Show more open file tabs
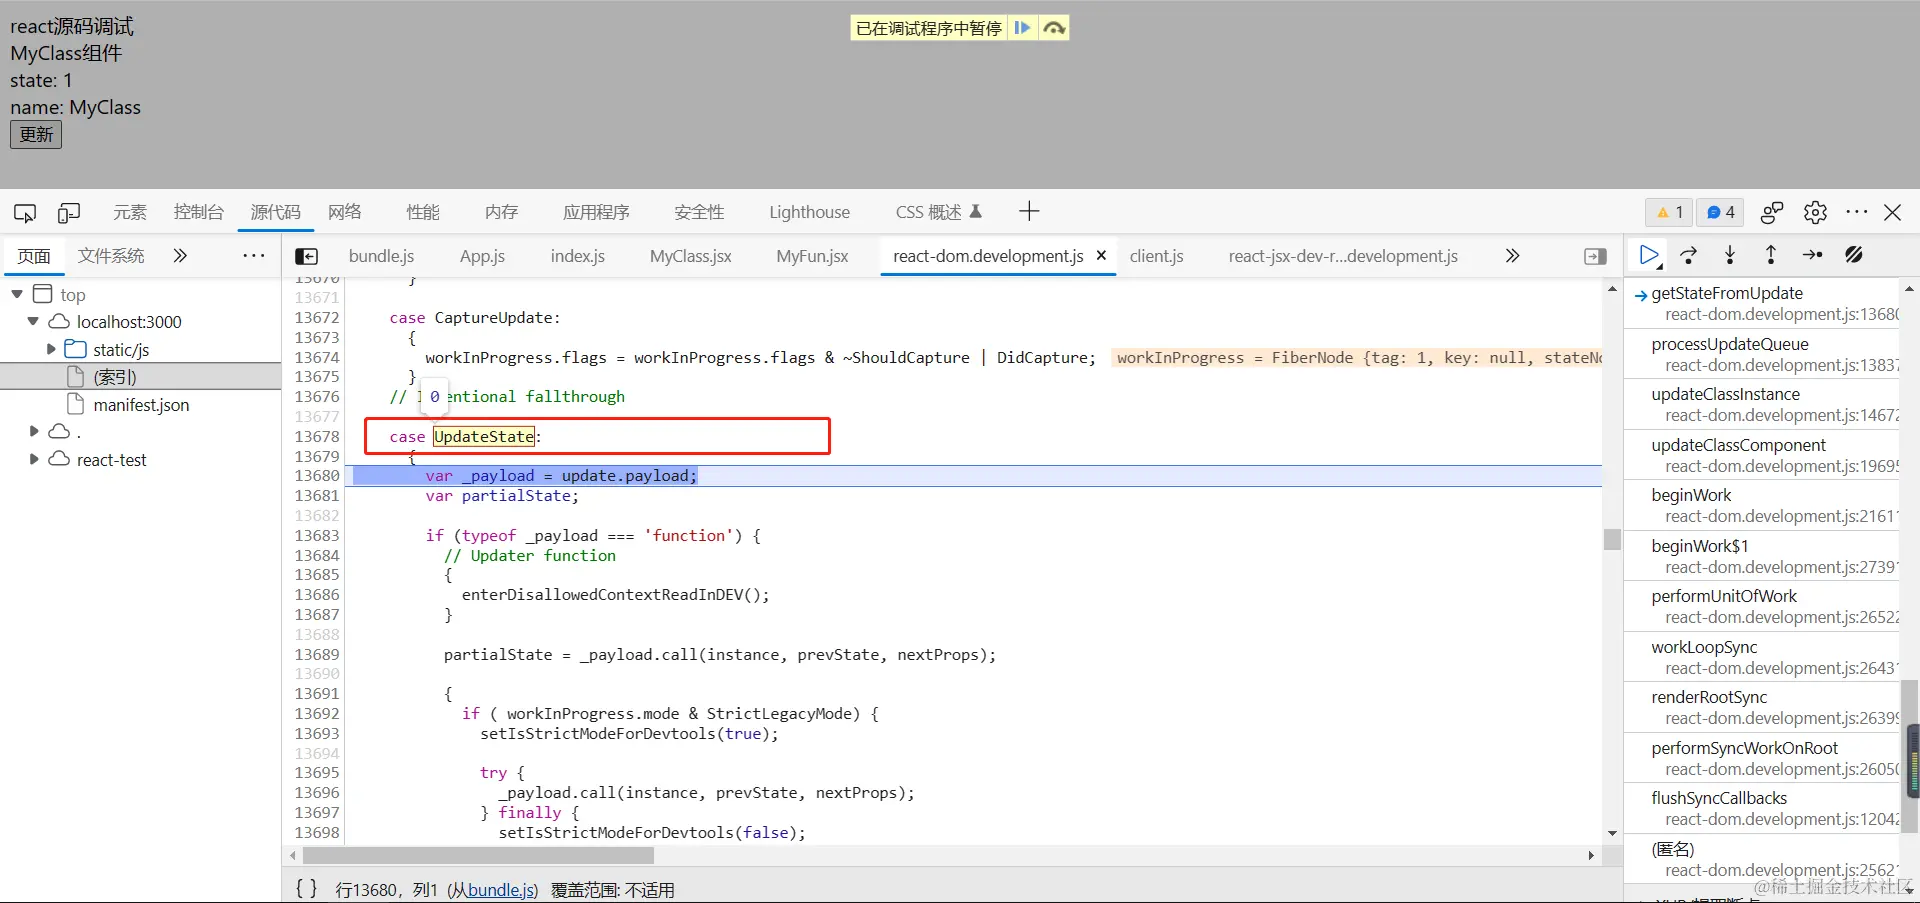Viewport: 1920px width, 903px height. click(x=1512, y=256)
